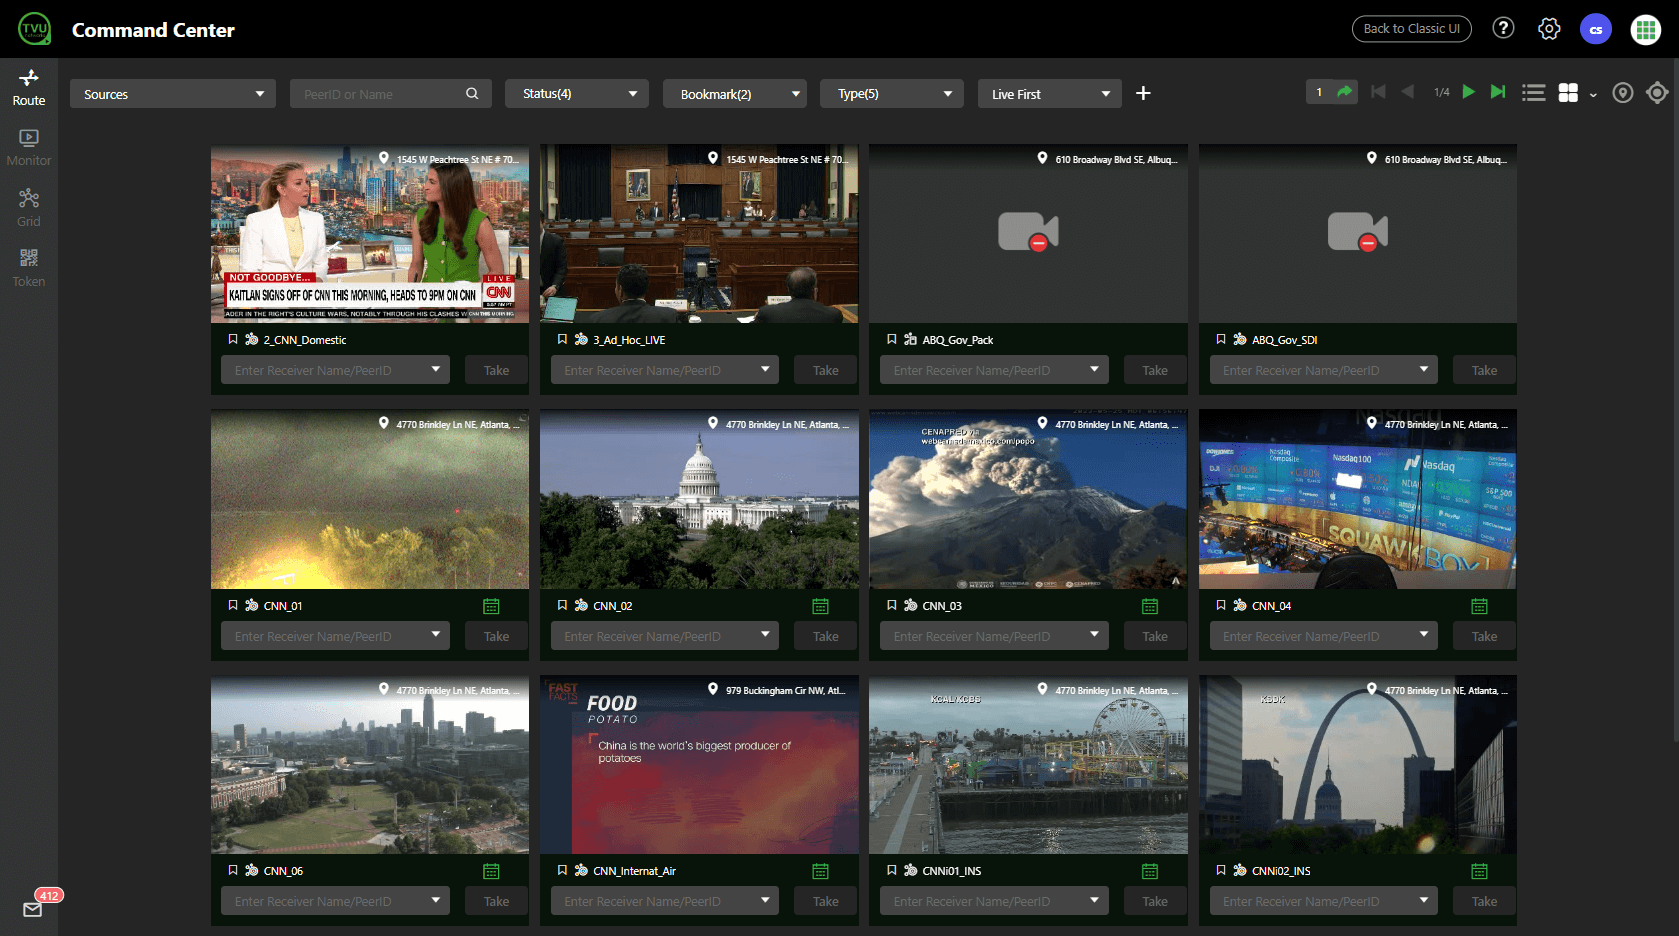Bookmark the 2_CNN_Domestic source

click(233, 340)
